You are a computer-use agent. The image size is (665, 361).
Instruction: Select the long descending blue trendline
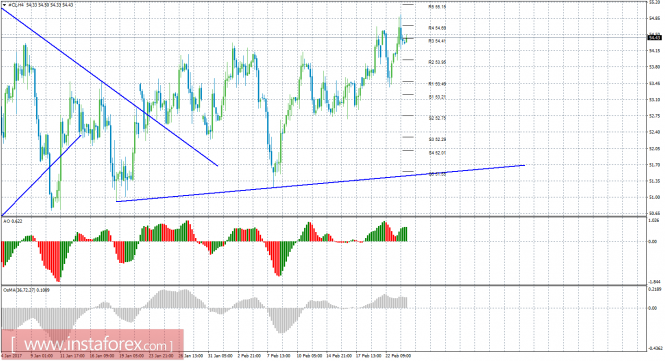109,87
